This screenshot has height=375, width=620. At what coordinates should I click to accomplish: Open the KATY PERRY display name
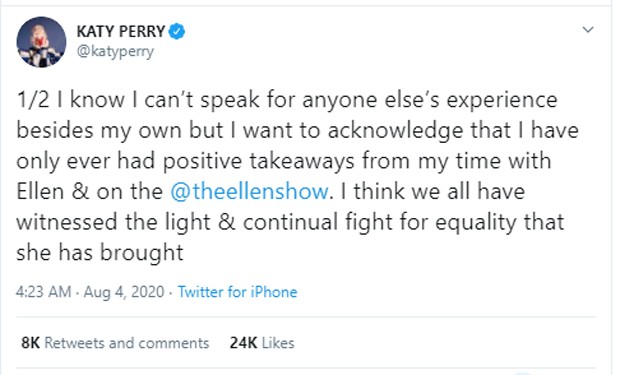click(x=121, y=31)
